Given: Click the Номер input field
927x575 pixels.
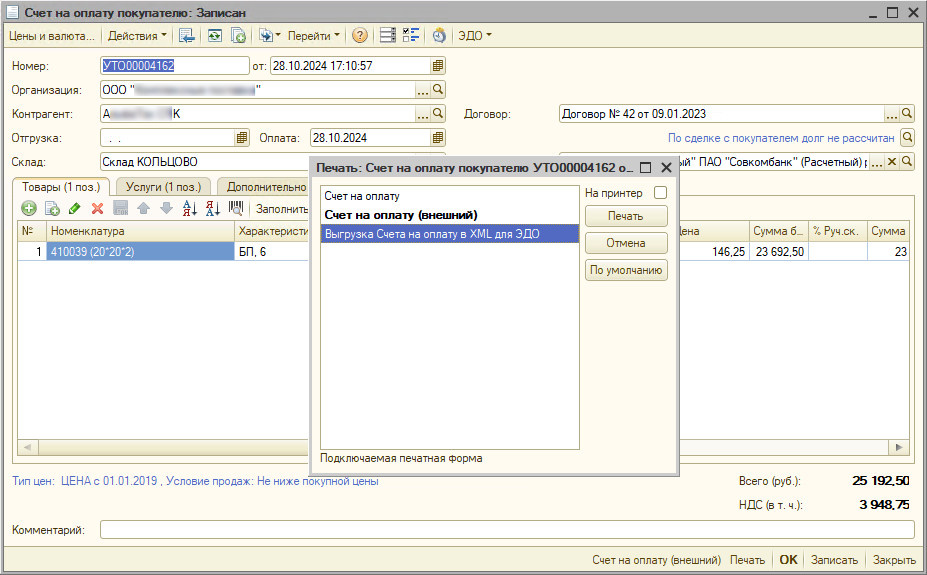Looking at the screenshot, I should 174,66.
